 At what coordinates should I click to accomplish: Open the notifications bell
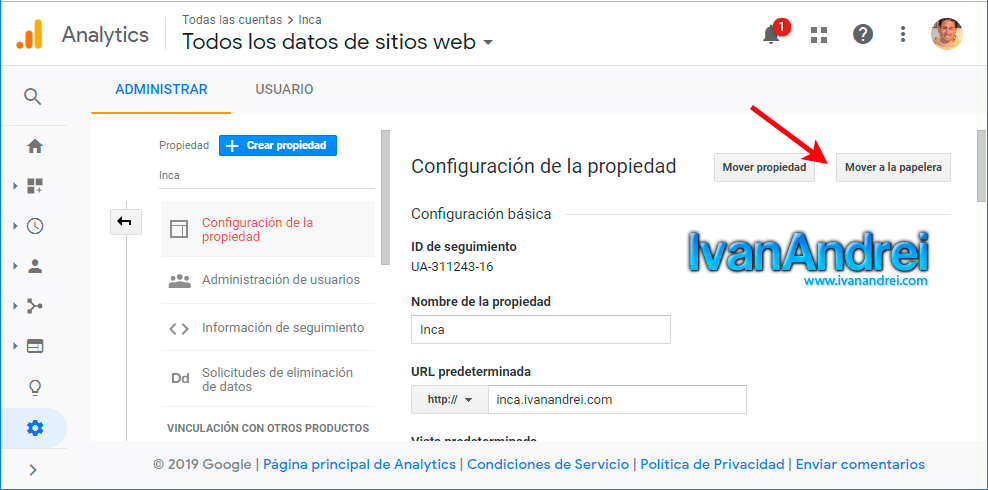coord(772,35)
